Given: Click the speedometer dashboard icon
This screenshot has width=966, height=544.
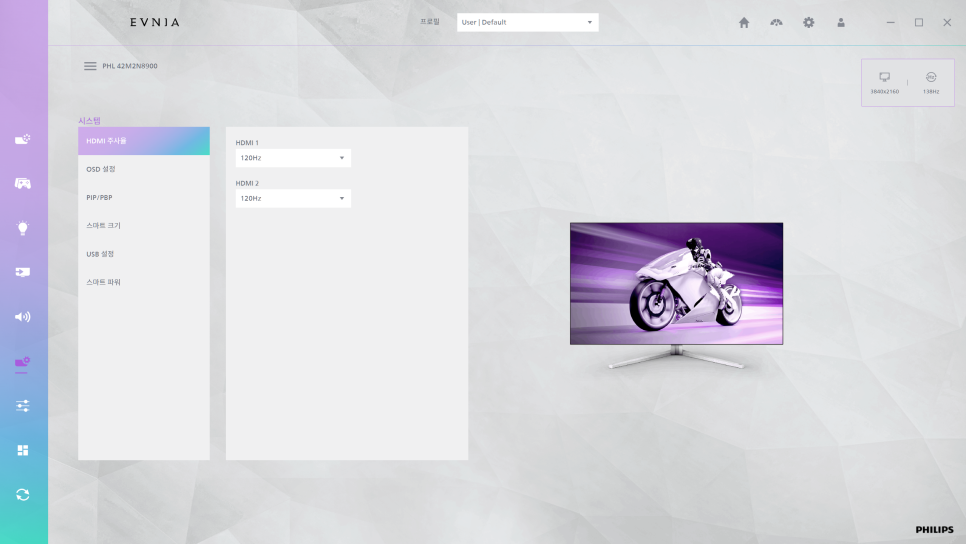Looking at the screenshot, I should click(x=776, y=23).
